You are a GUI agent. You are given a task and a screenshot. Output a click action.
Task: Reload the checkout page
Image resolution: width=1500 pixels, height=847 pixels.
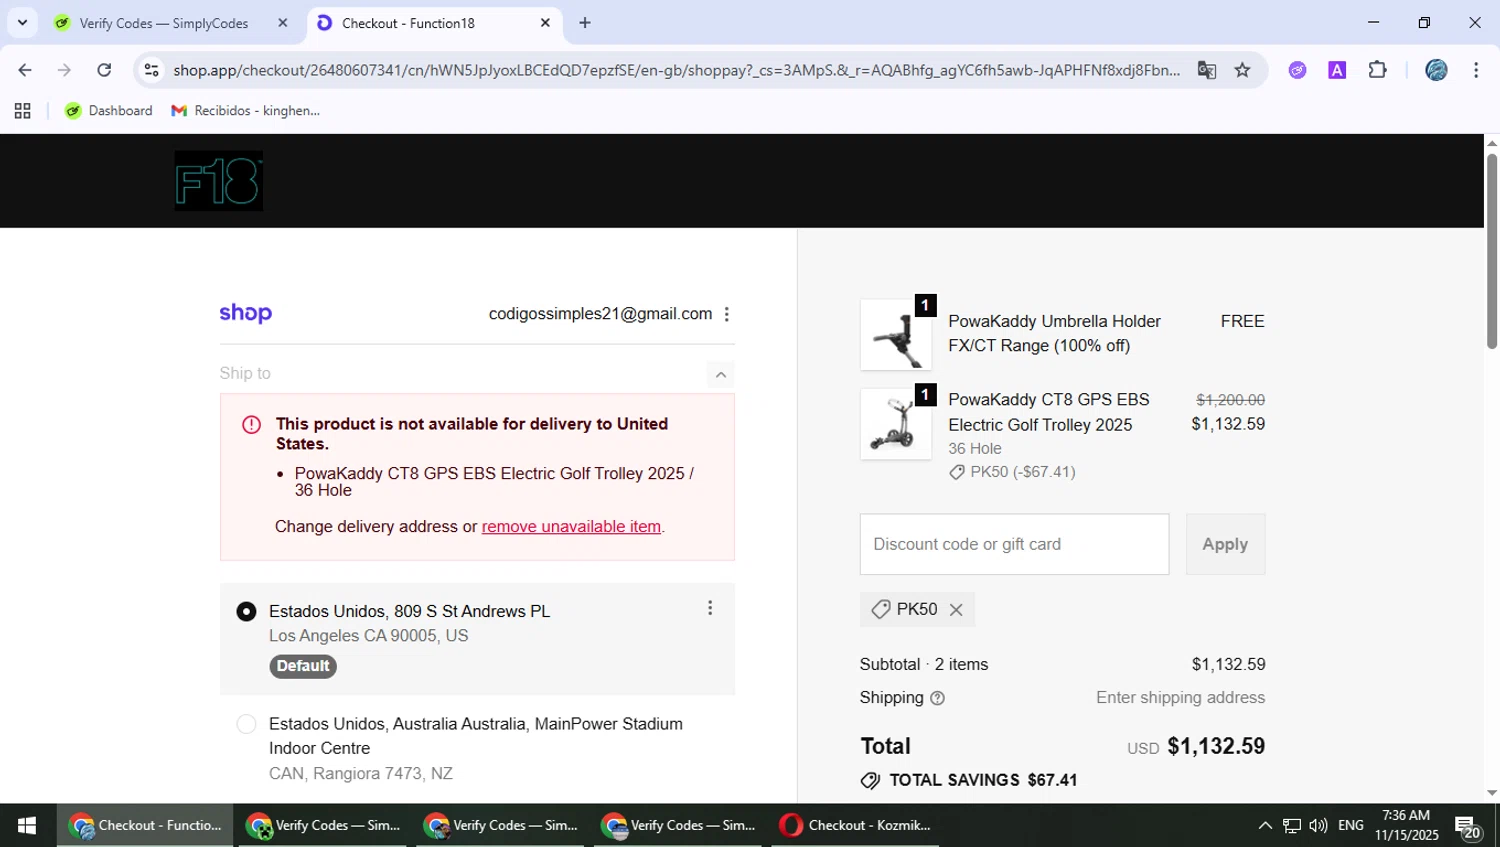pyautogui.click(x=104, y=70)
